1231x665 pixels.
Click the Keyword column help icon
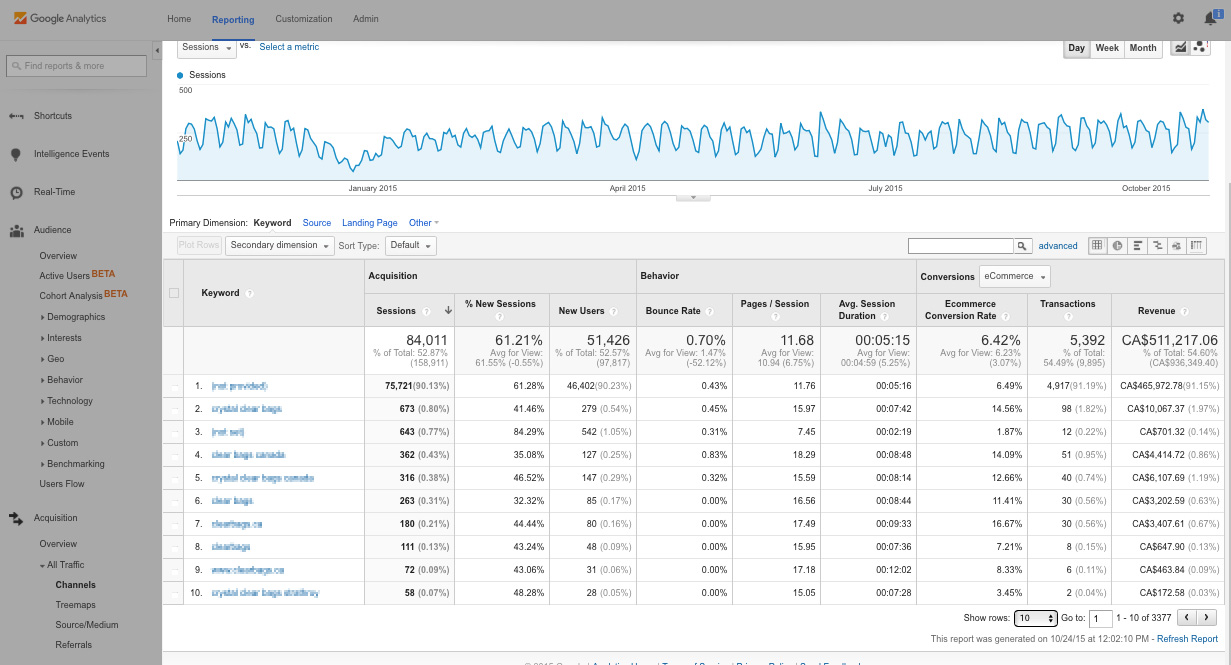(x=250, y=293)
